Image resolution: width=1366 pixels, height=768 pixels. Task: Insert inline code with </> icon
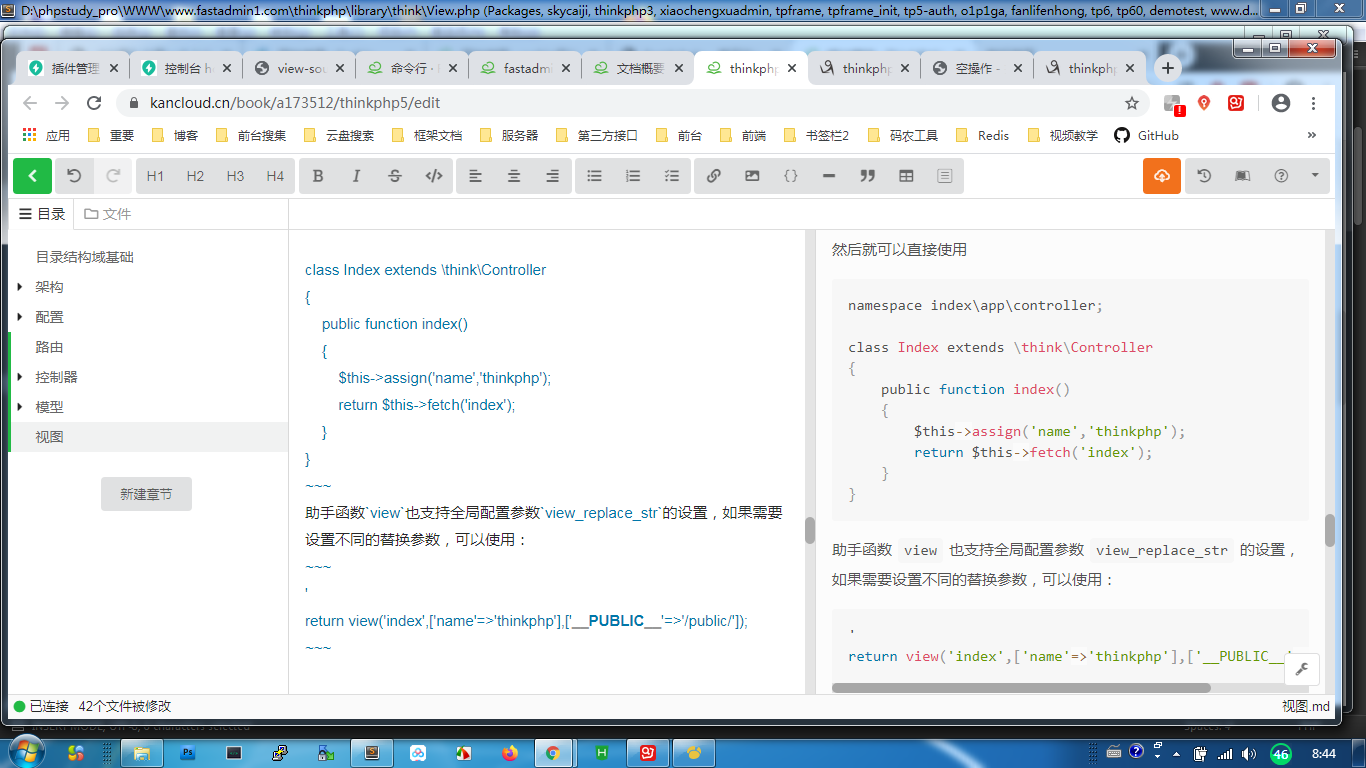pyautogui.click(x=434, y=176)
